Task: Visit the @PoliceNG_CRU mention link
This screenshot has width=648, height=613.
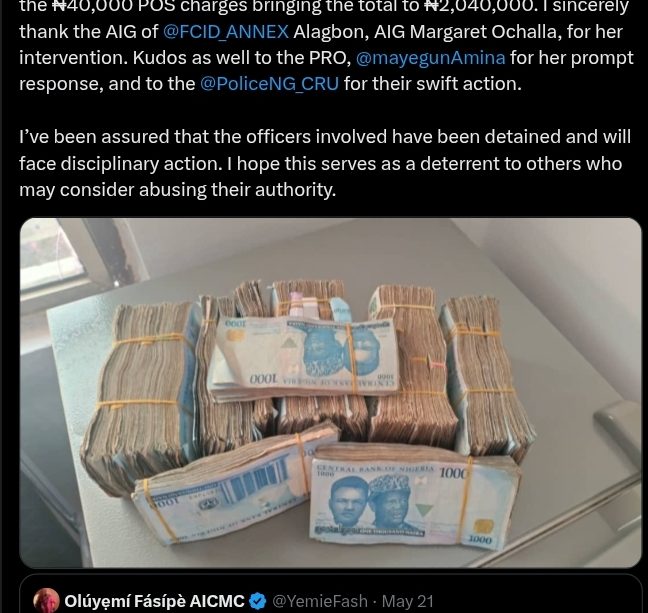Action: [x=269, y=83]
